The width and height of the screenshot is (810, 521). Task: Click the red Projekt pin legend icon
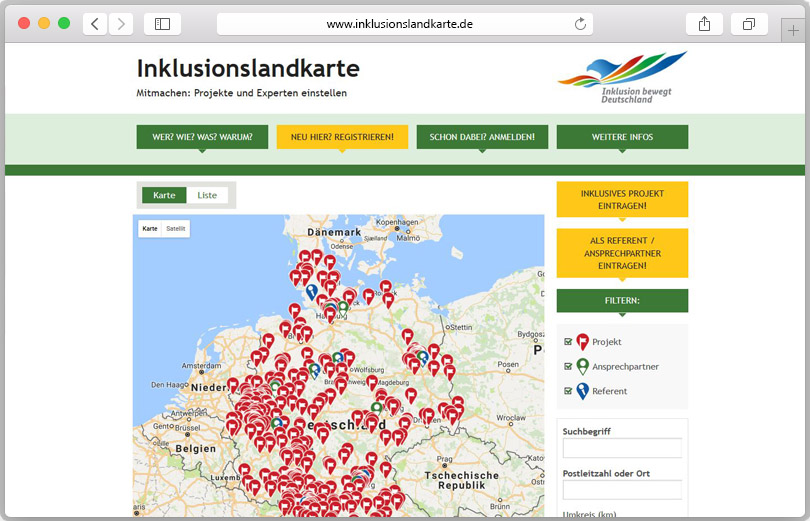(x=582, y=341)
